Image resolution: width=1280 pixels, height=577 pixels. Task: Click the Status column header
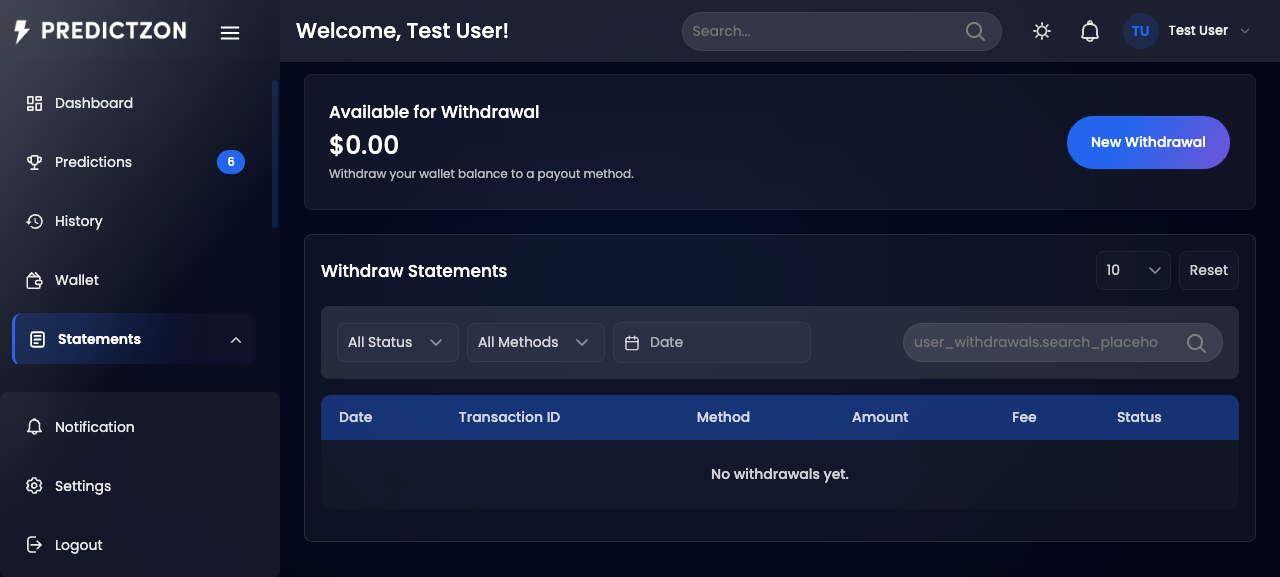coord(1139,417)
